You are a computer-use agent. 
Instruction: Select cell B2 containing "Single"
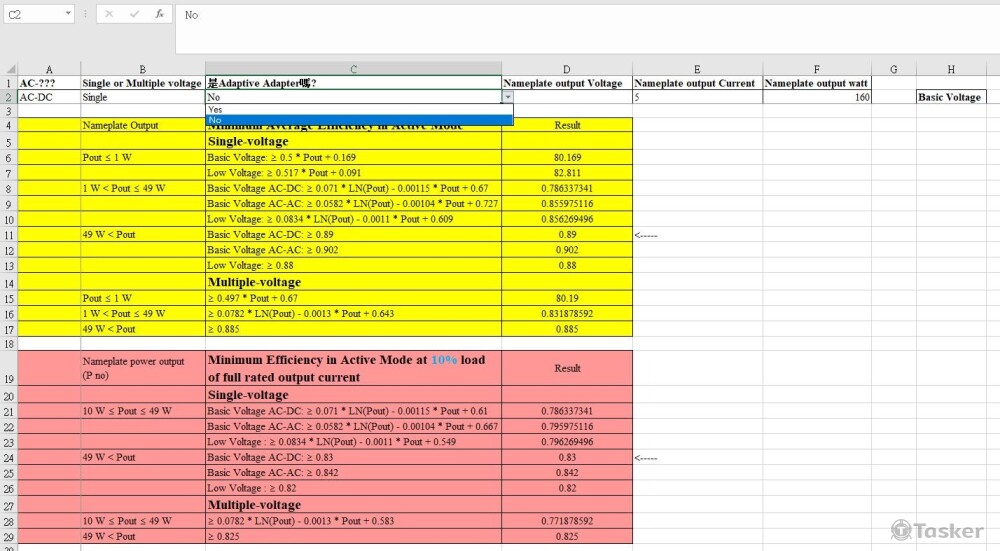click(x=142, y=98)
